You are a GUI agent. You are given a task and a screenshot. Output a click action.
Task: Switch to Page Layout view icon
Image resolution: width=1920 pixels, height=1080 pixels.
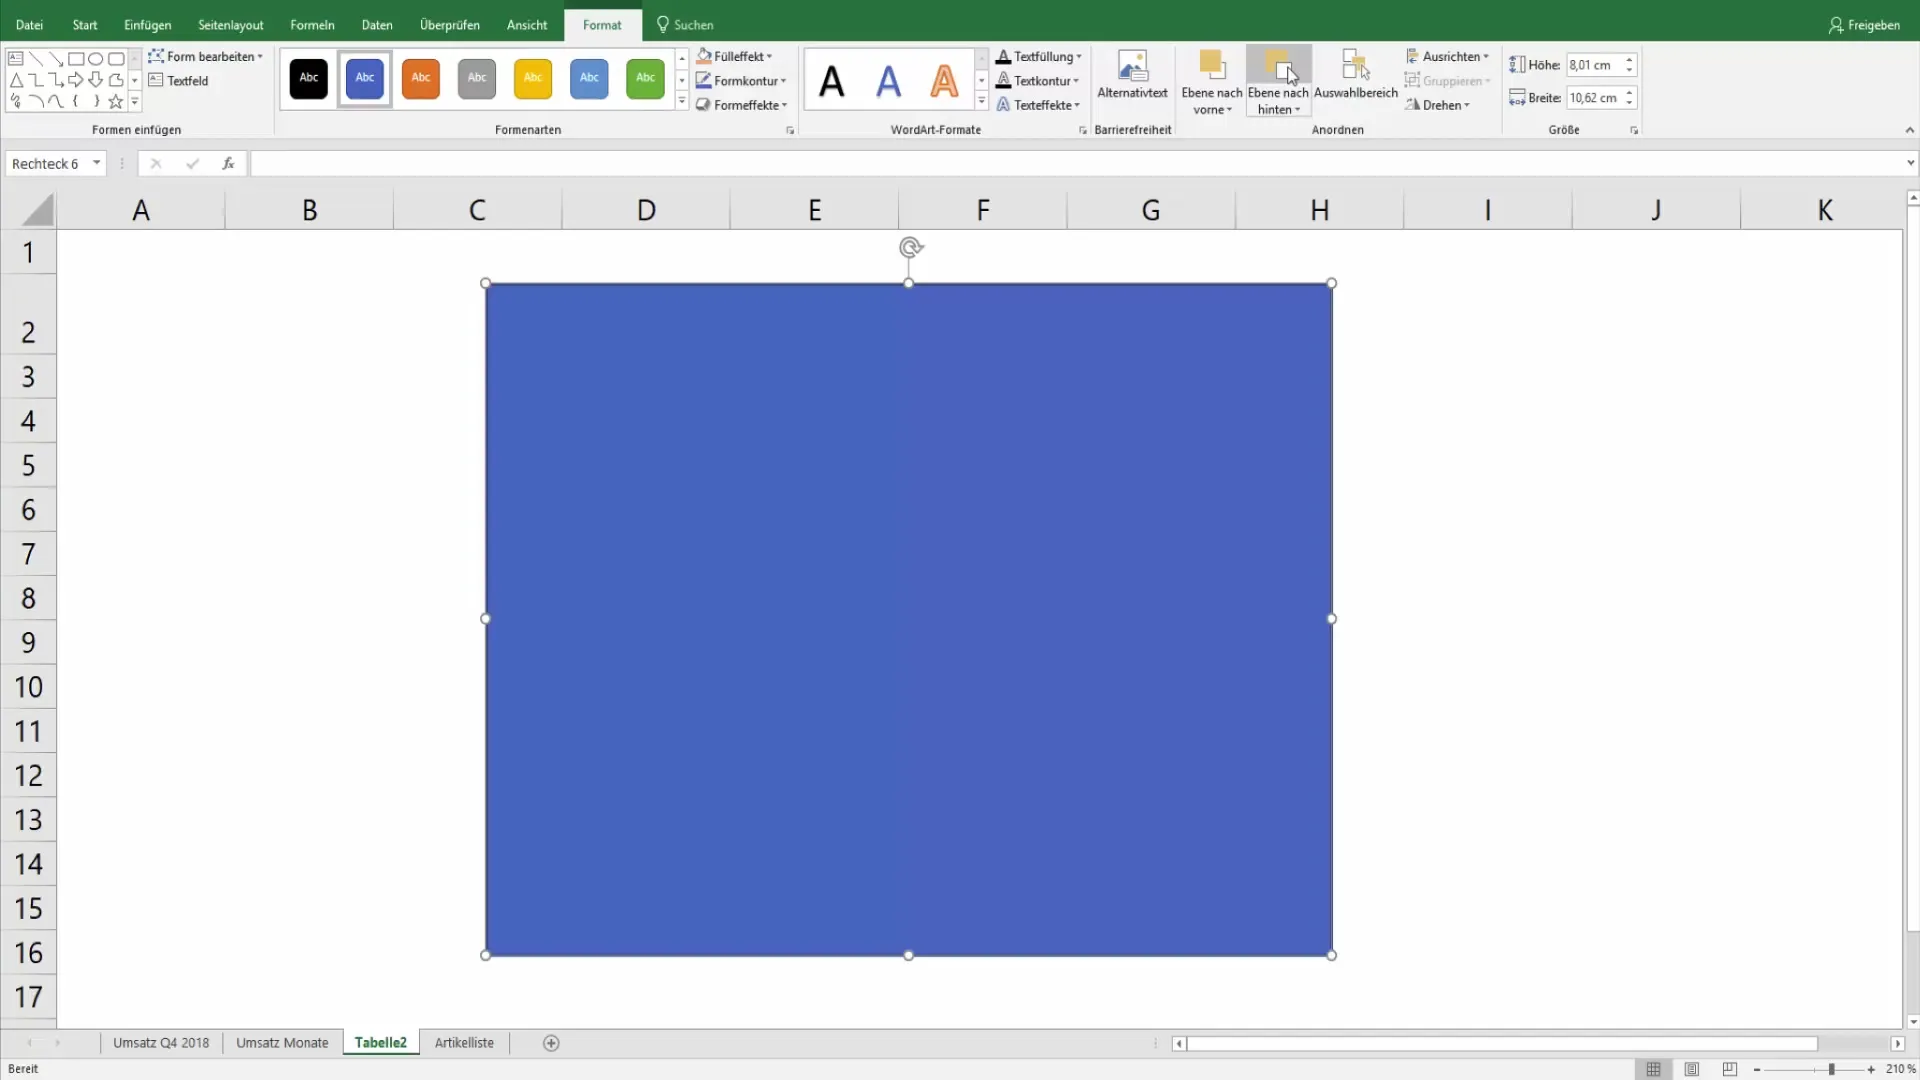pos(1692,1069)
